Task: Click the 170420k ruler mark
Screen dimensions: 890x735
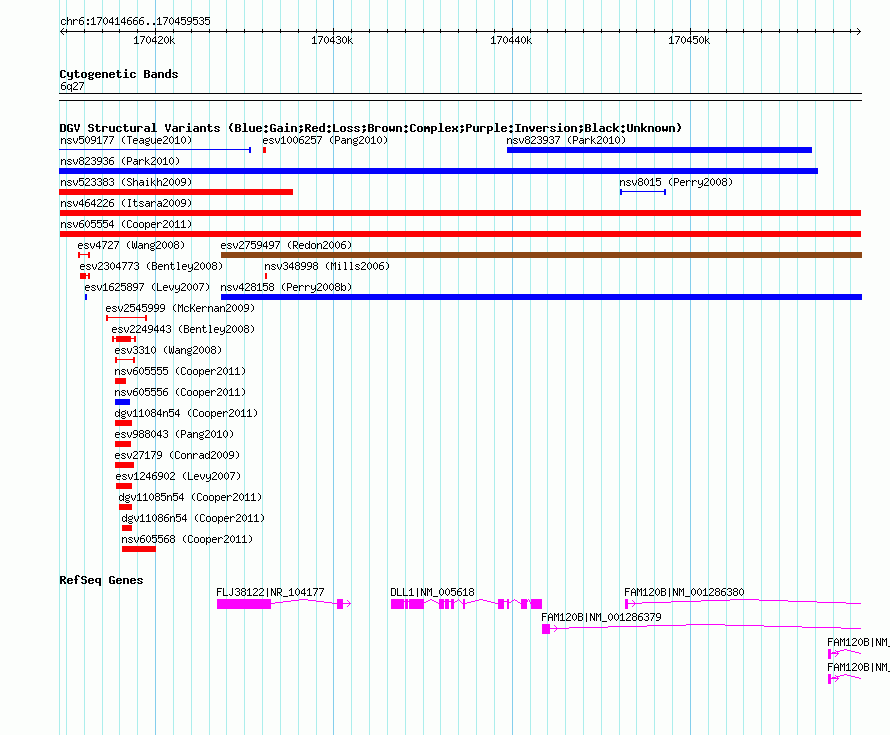Action: [154, 40]
